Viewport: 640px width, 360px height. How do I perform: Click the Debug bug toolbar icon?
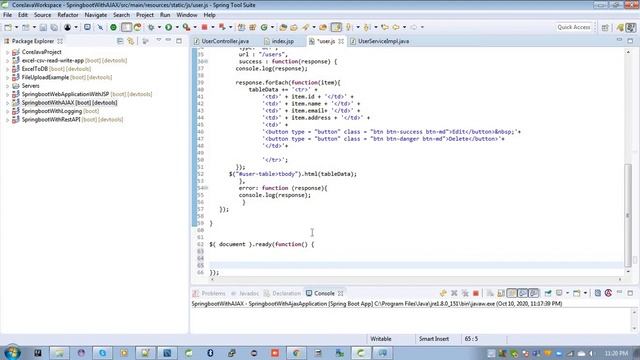(x=151, y=27)
